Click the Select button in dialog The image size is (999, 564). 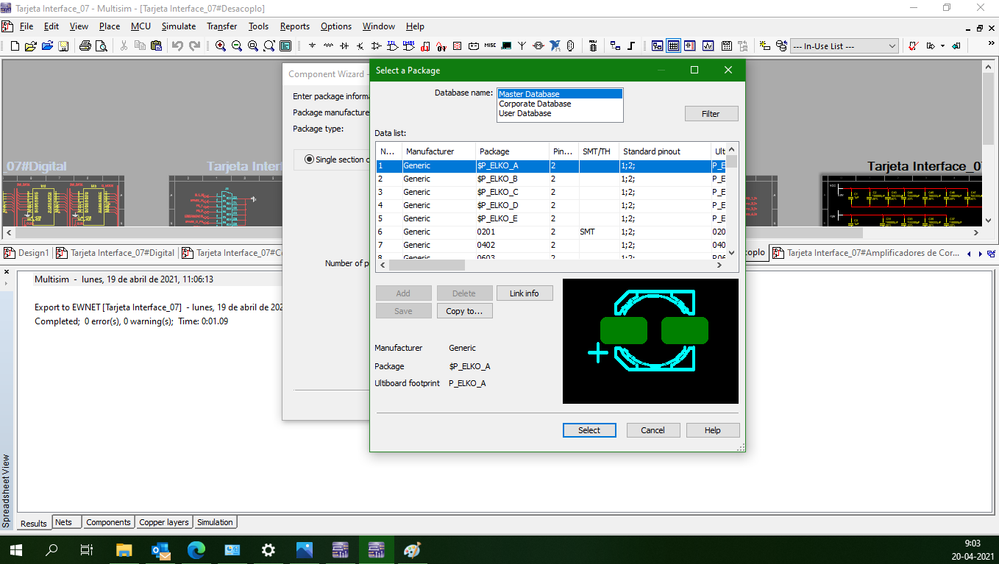[589, 430]
